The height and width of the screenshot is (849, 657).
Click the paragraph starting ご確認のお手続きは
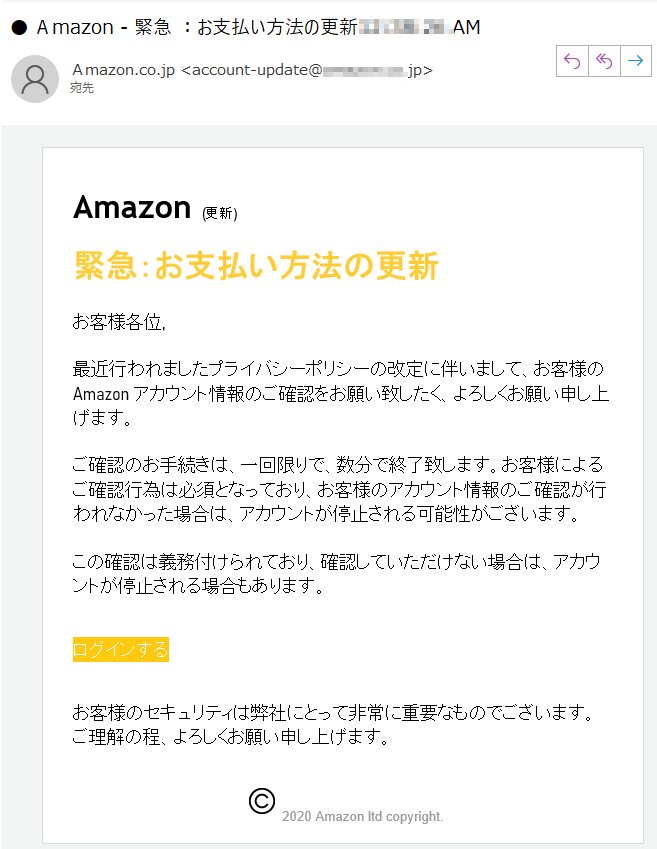340,489
